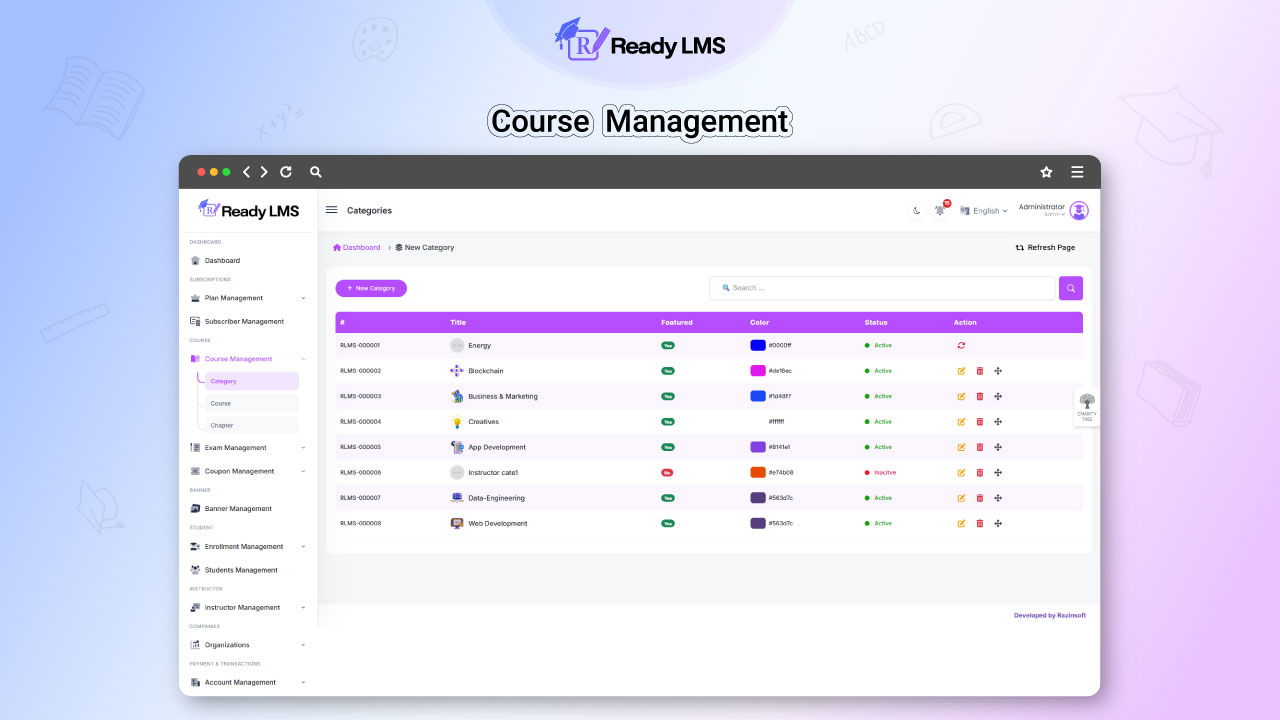Edit the Blockchain category
This screenshot has width=1280, height=720.
coord(961,371)
